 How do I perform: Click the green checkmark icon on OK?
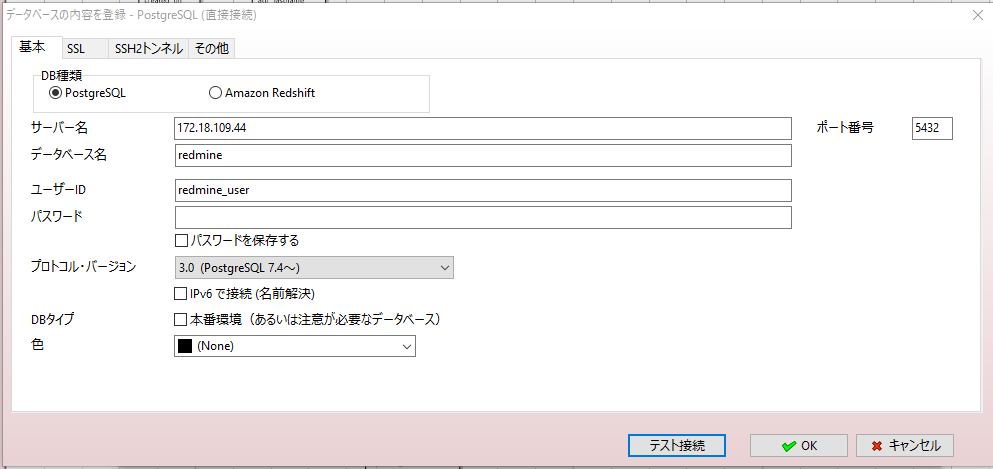tap(788, 446)
